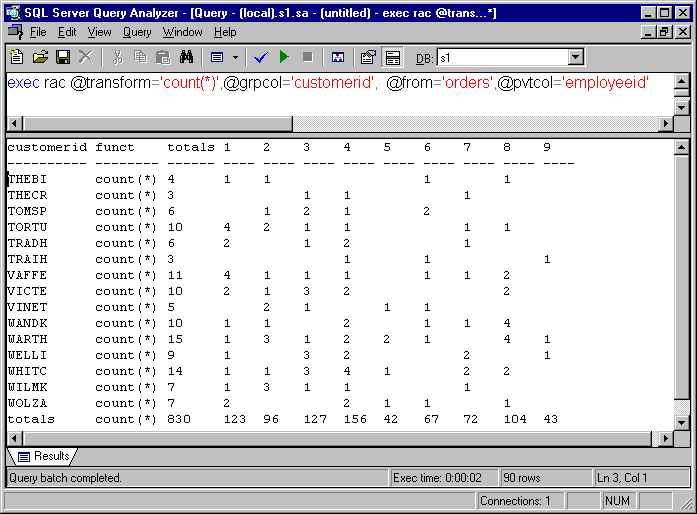Image resolution: width=697 pixels, height=514 pixels.
Task: Toggle display estimated execution plan button
Action: 337,57
